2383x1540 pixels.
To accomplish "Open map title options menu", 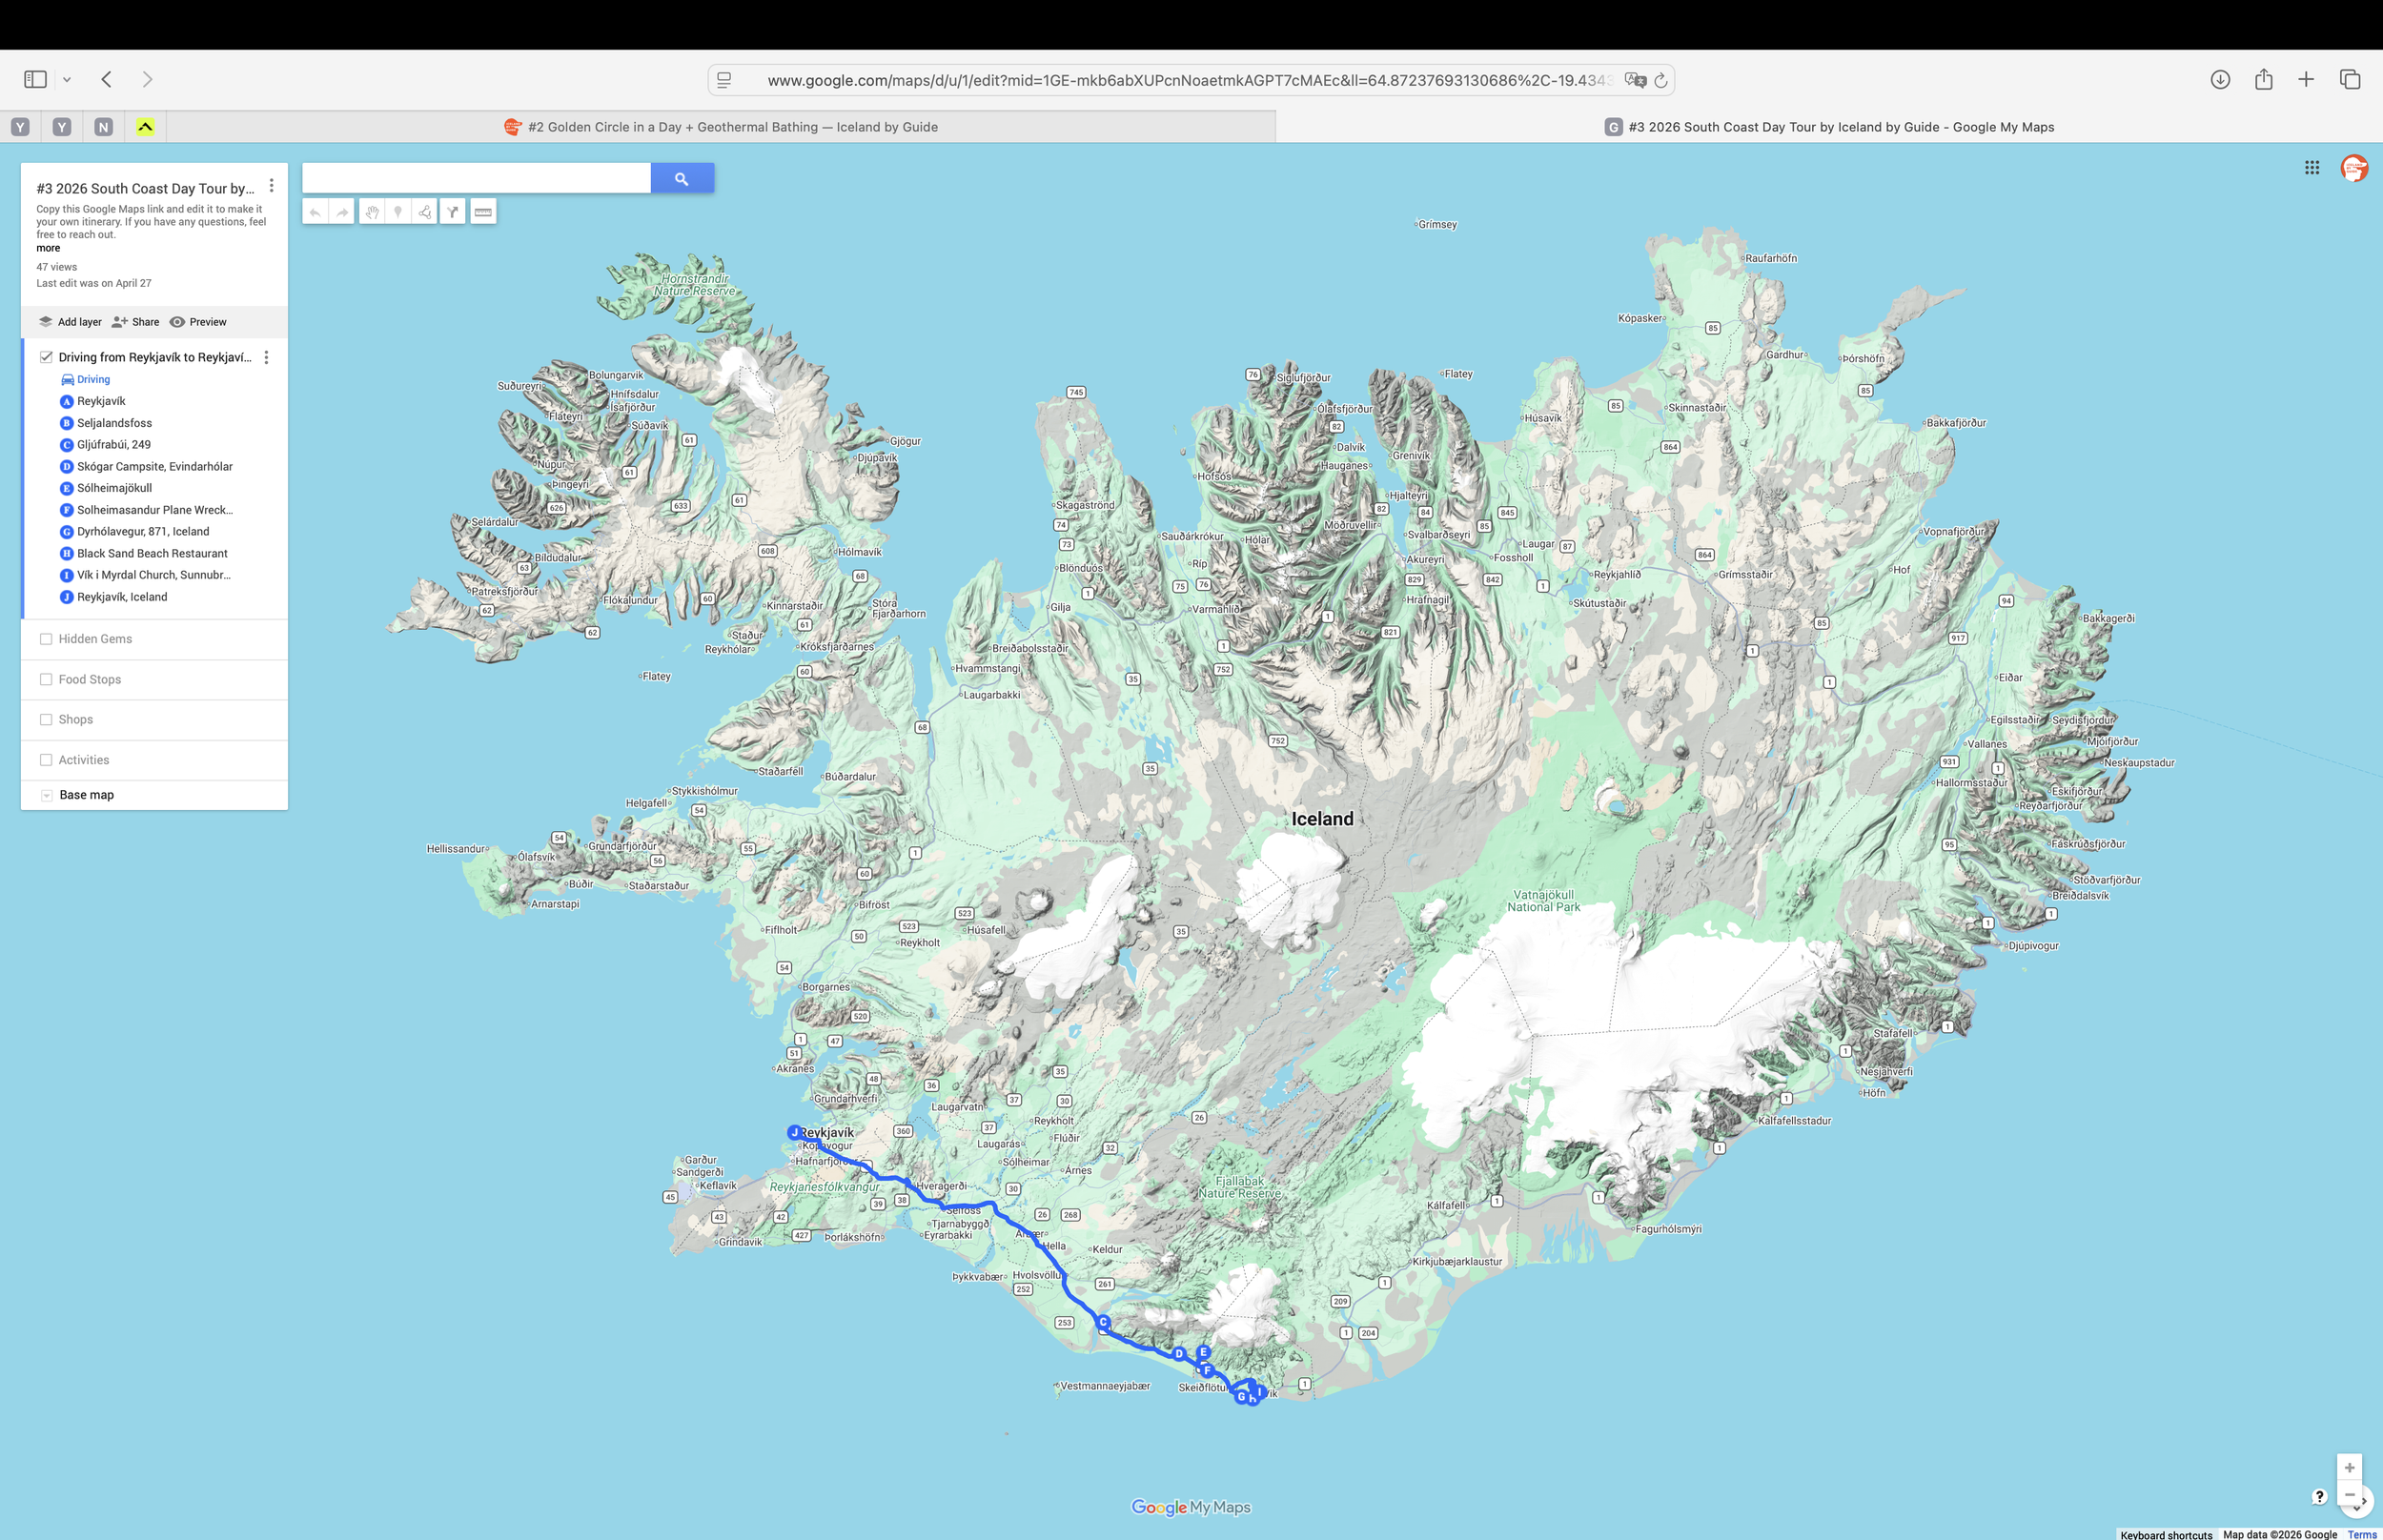I will tap(271, 186).
